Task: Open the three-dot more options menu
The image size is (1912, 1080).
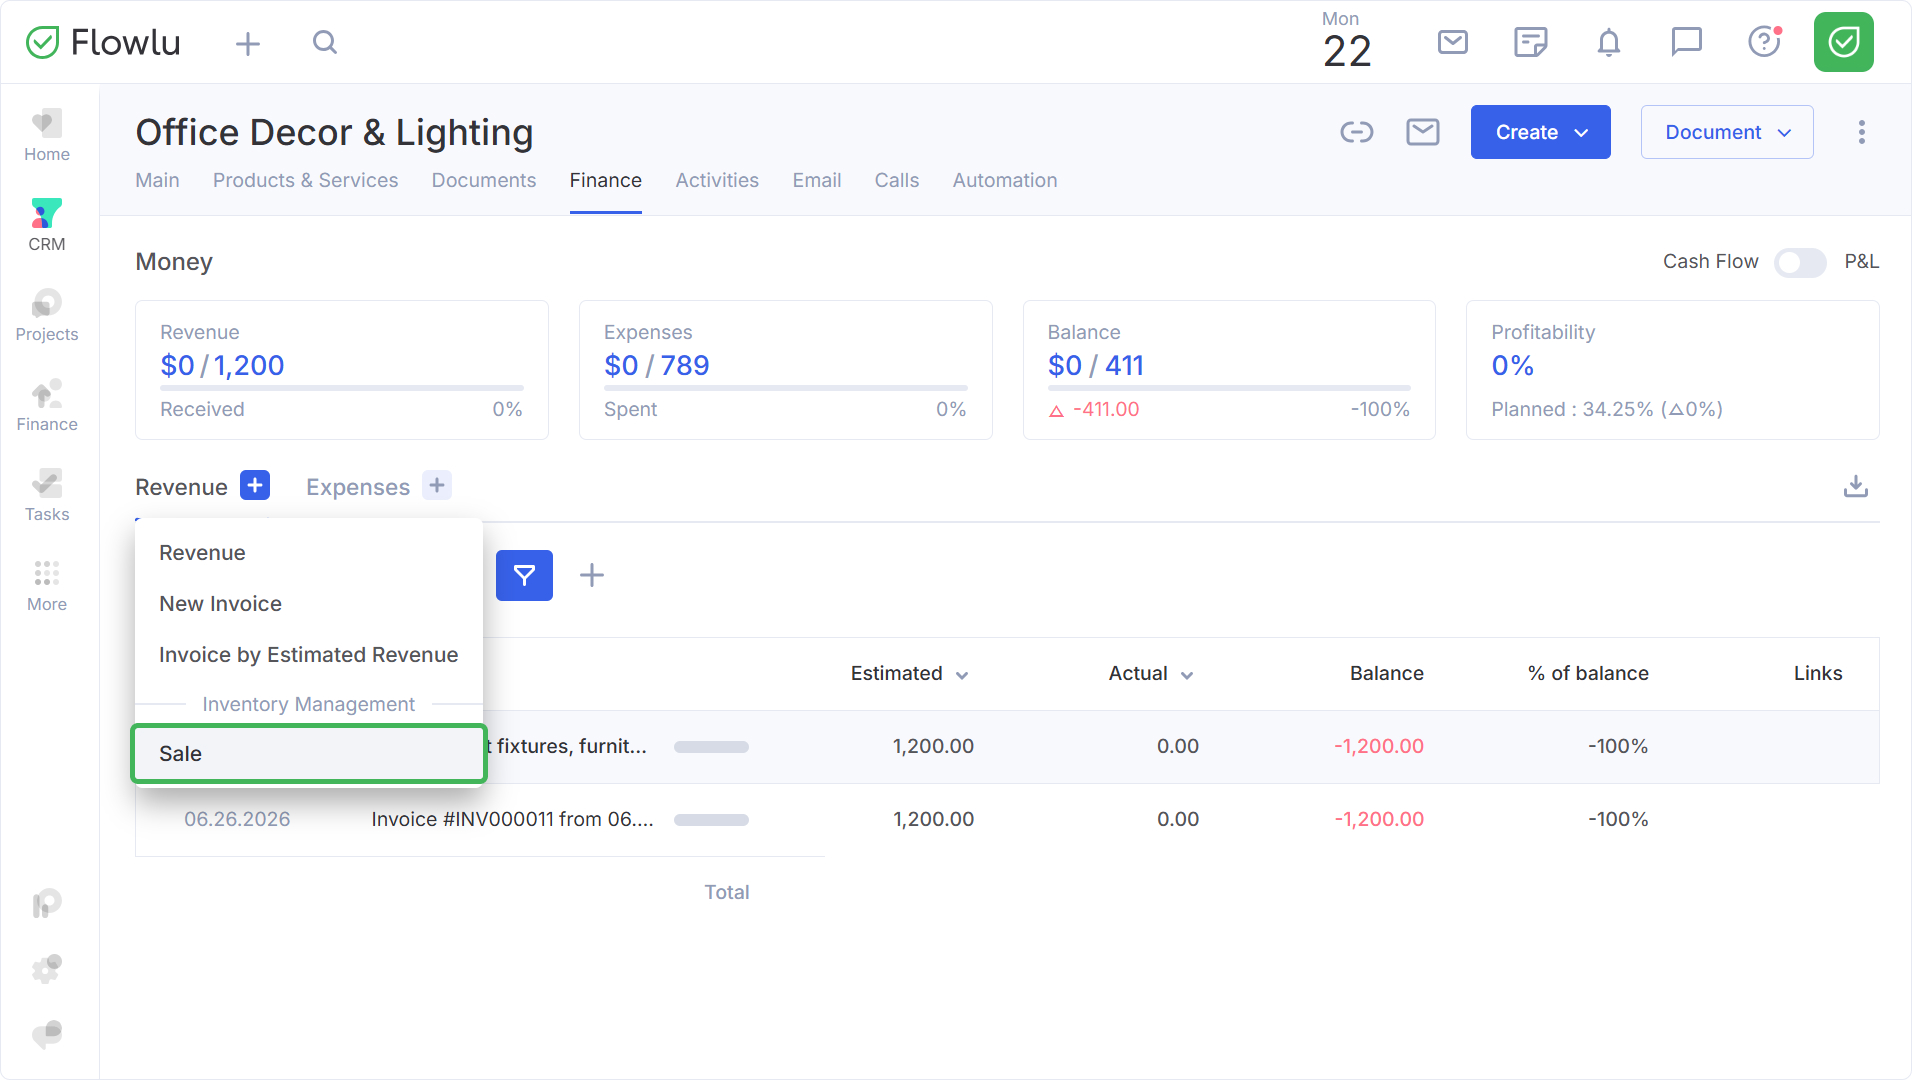Action: tap(1861, 132)
